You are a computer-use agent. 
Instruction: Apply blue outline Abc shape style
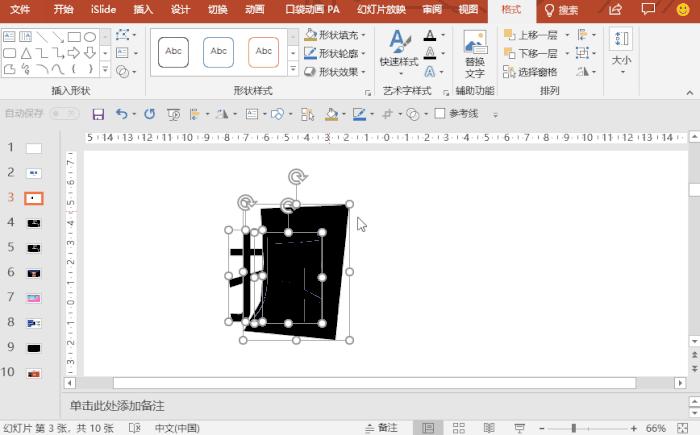(218, 52)
